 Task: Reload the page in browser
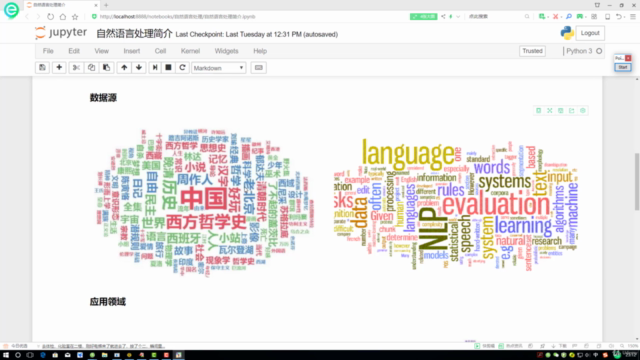click(50, 17)
